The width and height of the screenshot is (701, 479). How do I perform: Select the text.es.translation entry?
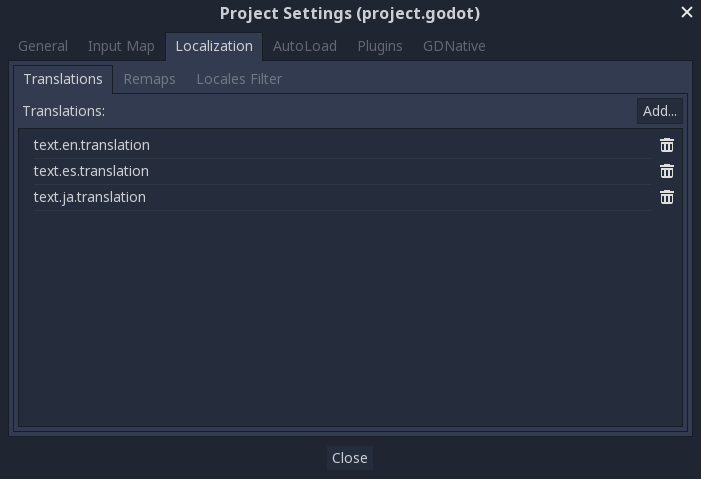[x=91, y=171]
